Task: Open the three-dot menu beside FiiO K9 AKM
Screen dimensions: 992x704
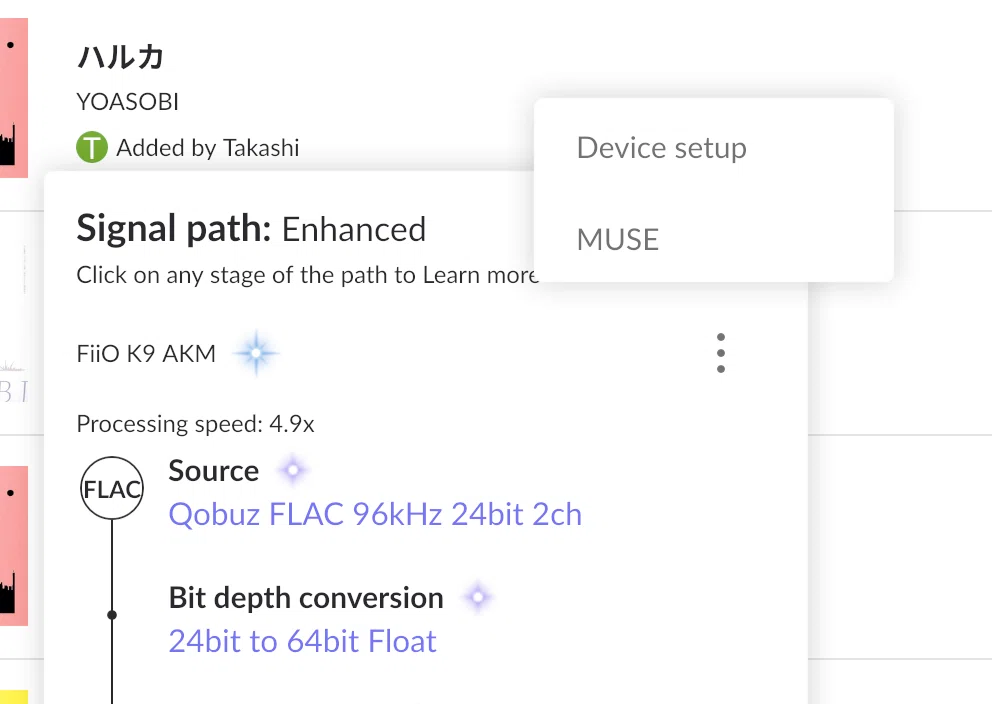Action: pyautogui.click(x=721, y=353)
